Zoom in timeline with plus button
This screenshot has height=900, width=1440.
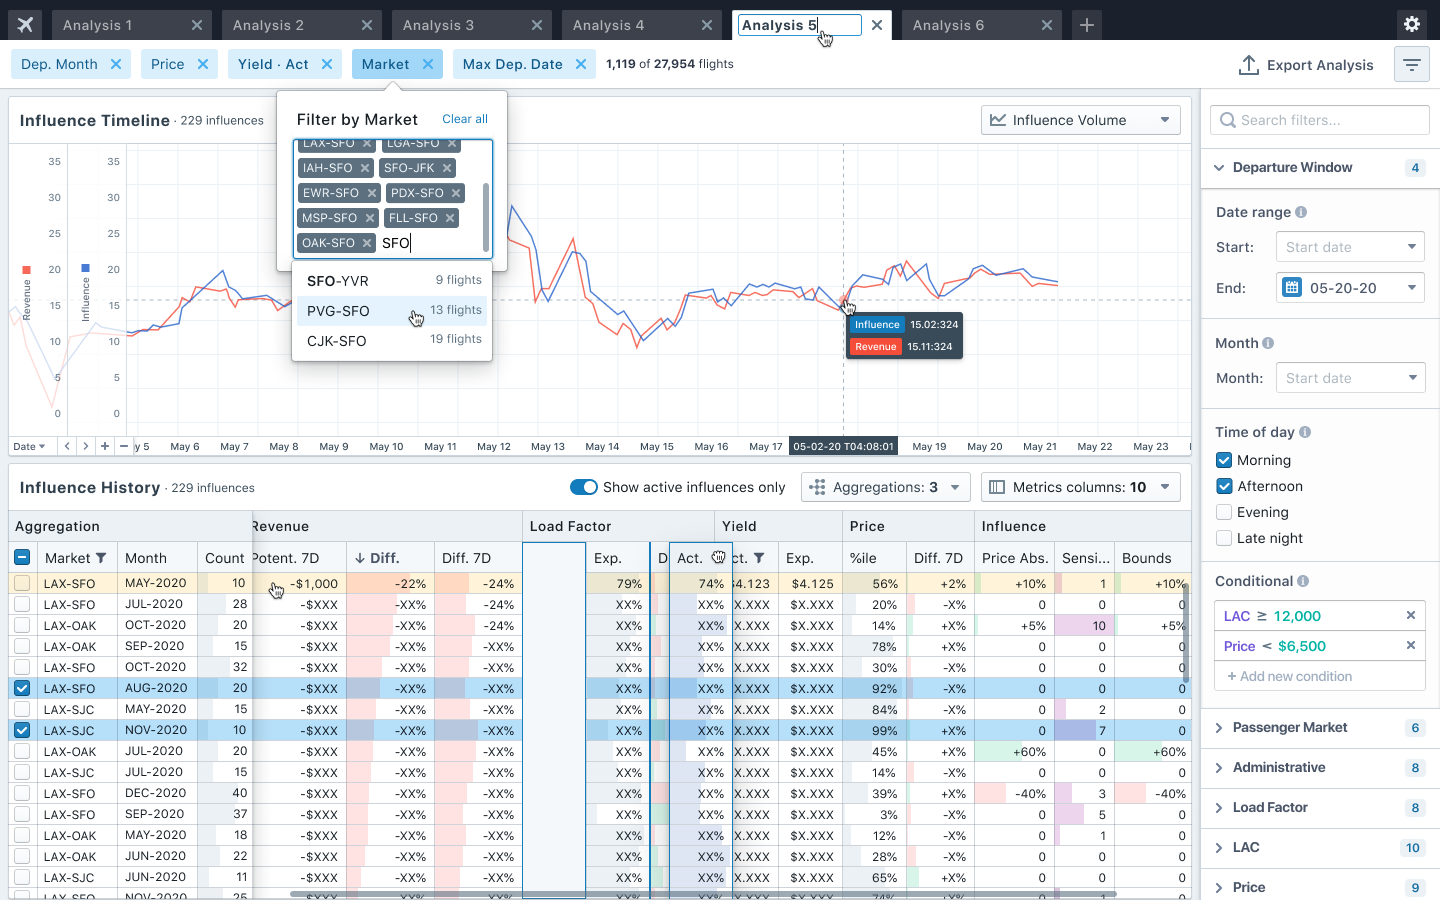[x=105, y=446]
